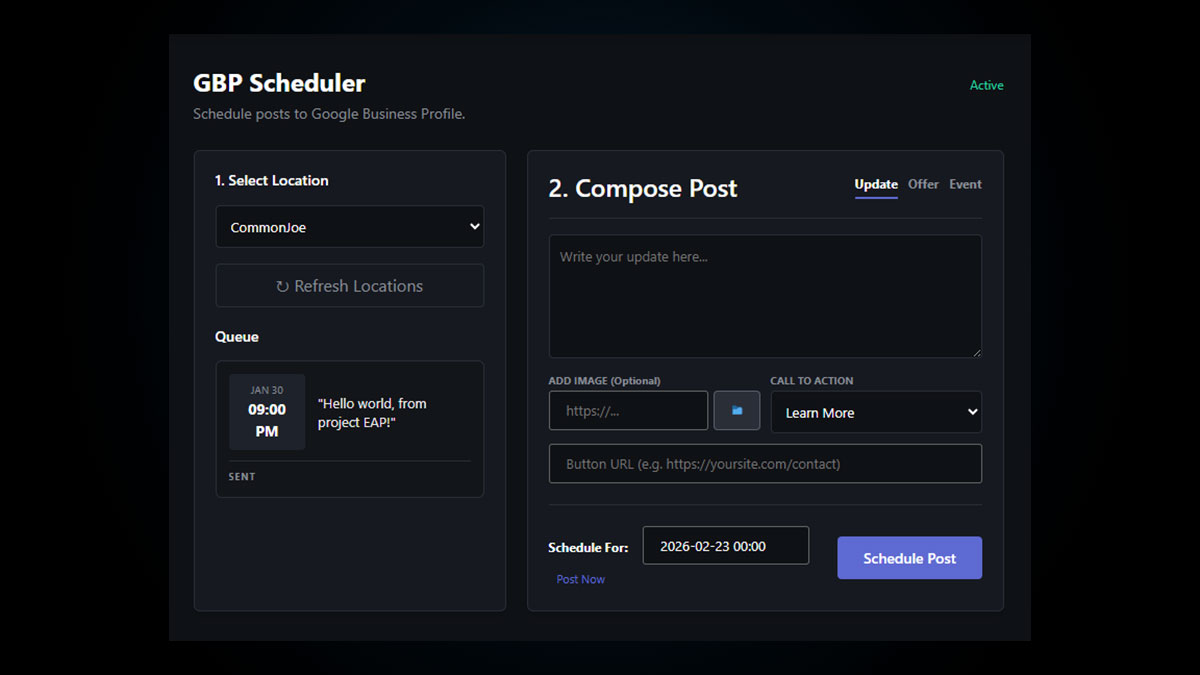Focus the Button URL input field
Viewport: 1200px width, 675px height.
[x=764, y=464]
